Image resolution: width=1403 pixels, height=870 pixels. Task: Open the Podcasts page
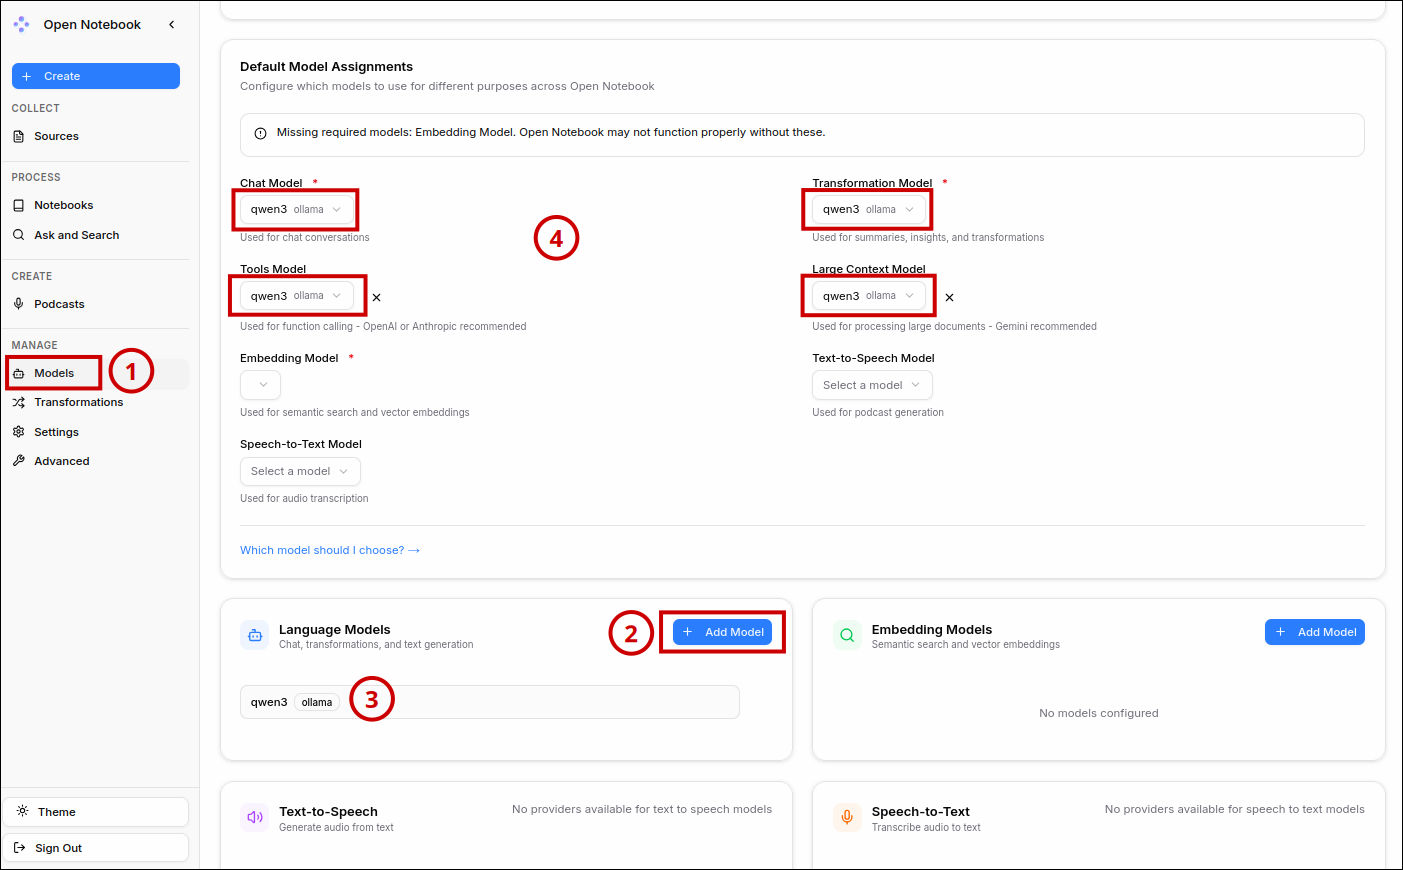[59, 304]
